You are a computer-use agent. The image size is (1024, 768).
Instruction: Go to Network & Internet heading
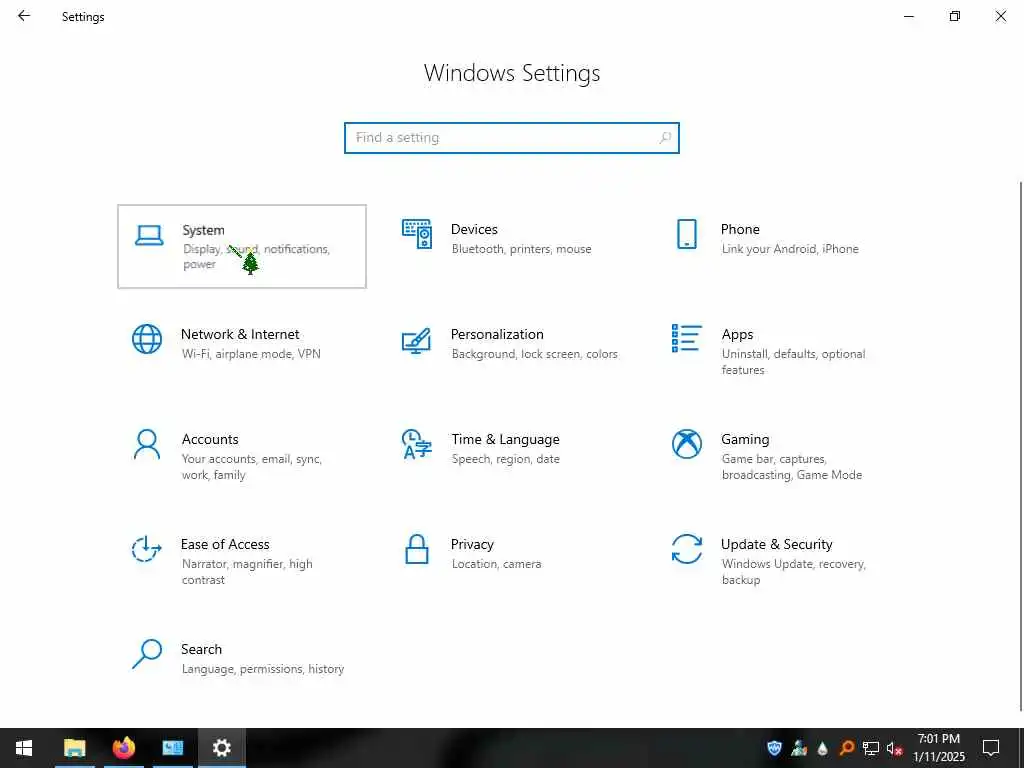click(240, 334)
